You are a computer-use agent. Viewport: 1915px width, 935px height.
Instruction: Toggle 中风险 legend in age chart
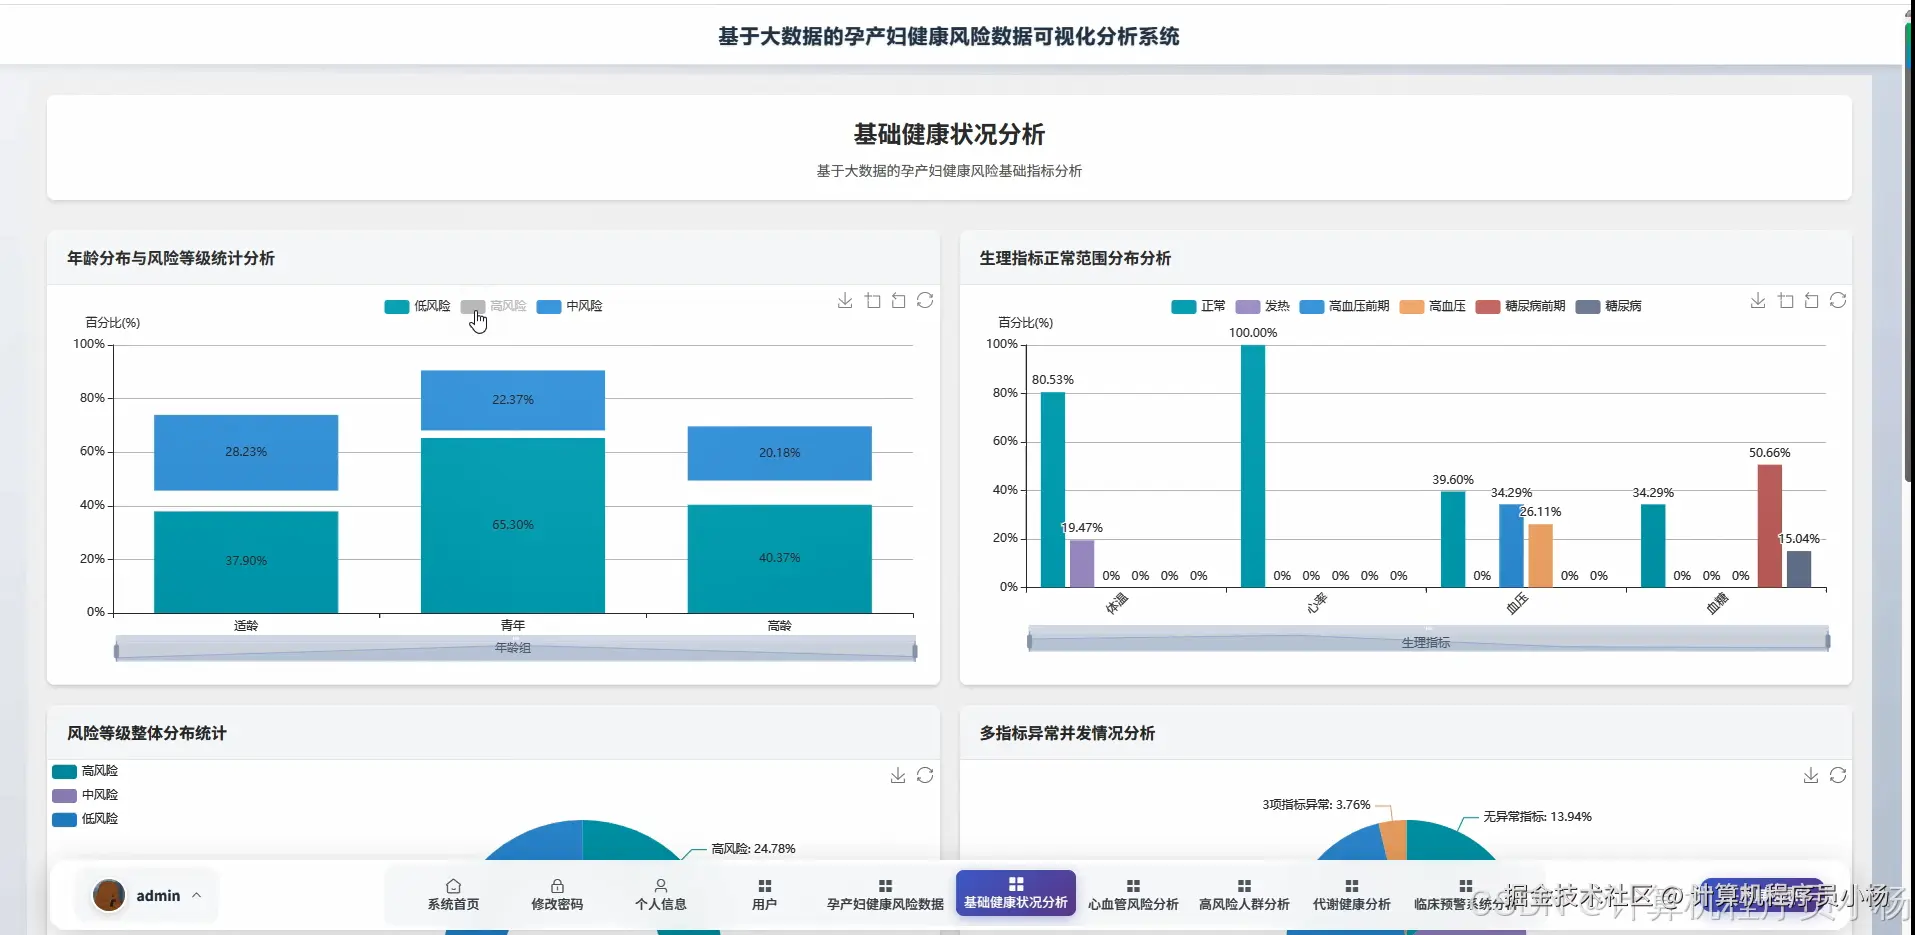coord(569,306)
